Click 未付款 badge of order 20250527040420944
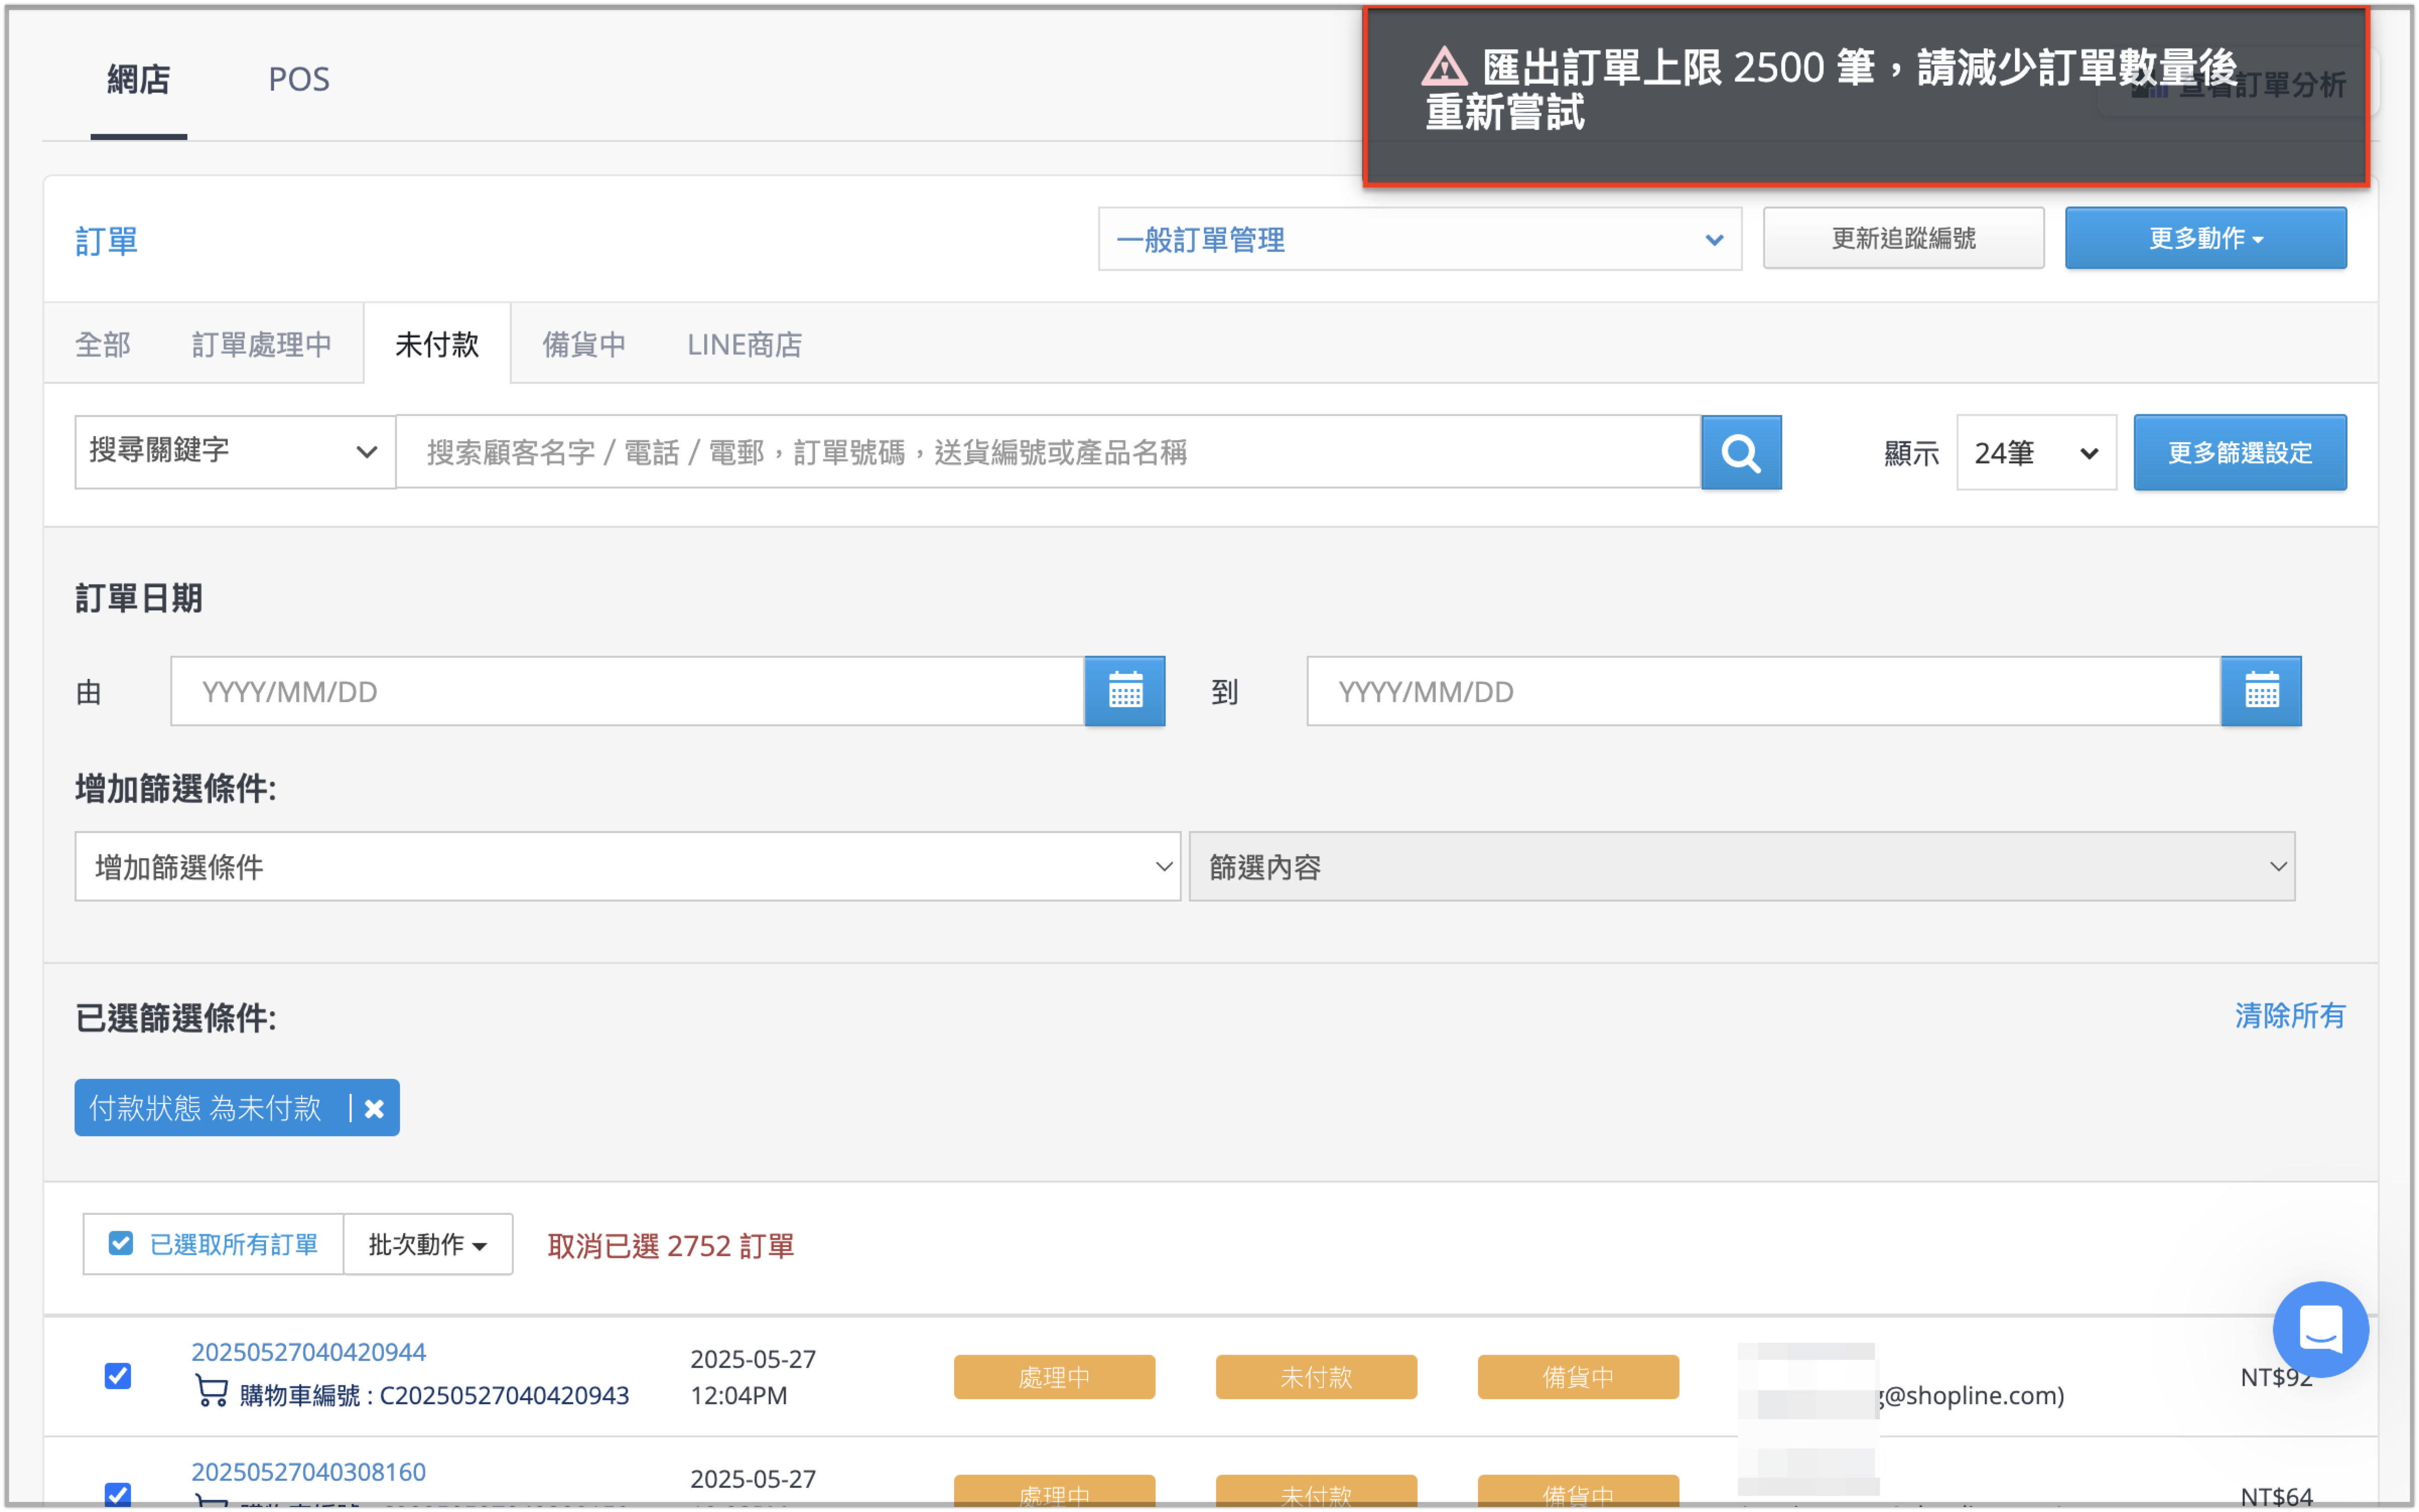This screenshot has width=2419, height=1512. tap(1316, 1376)
